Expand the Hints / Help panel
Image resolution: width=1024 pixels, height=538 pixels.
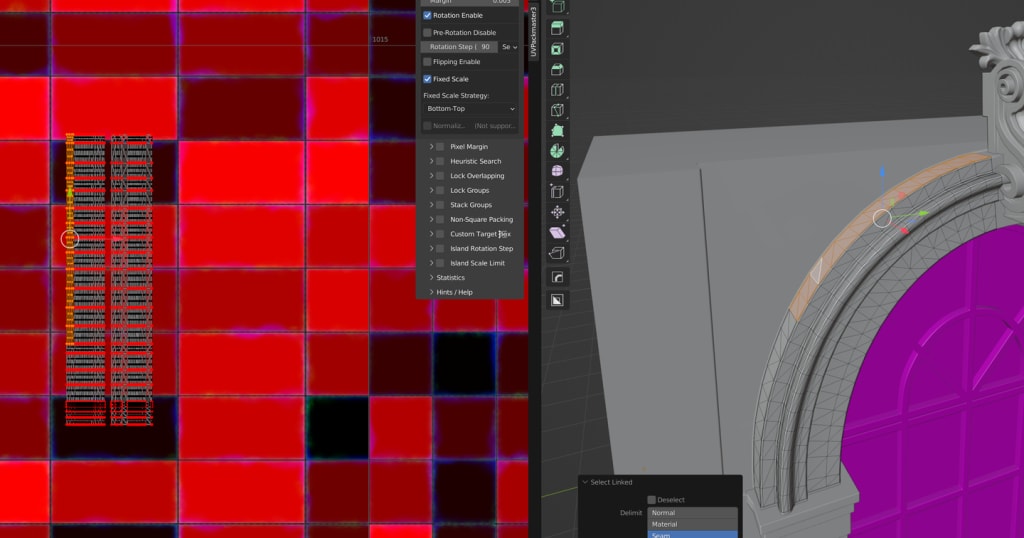click(432, 292)
